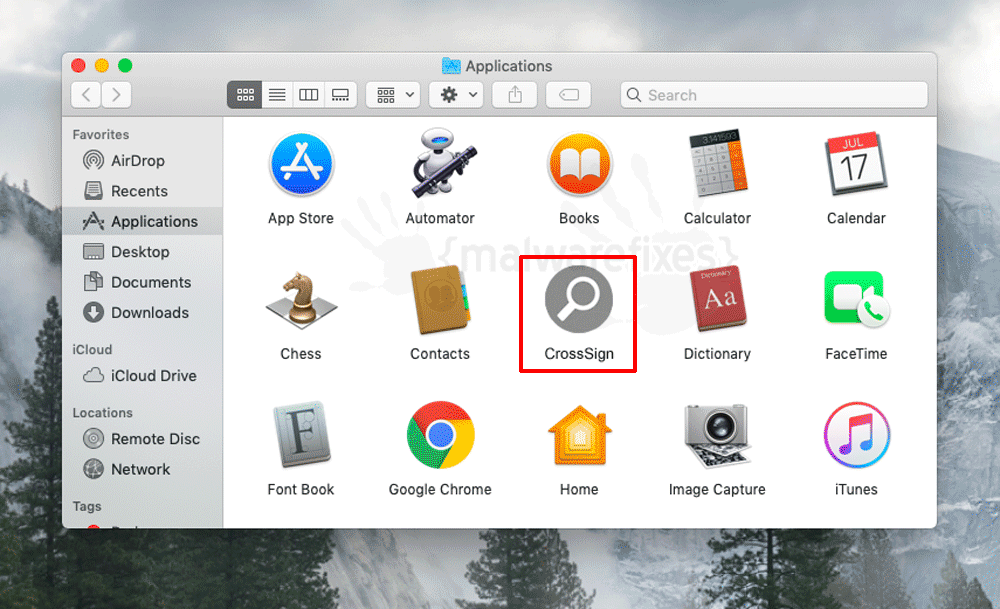
Task: Select AirDrop in the sidebar
Action: click(x=143, y=160)
